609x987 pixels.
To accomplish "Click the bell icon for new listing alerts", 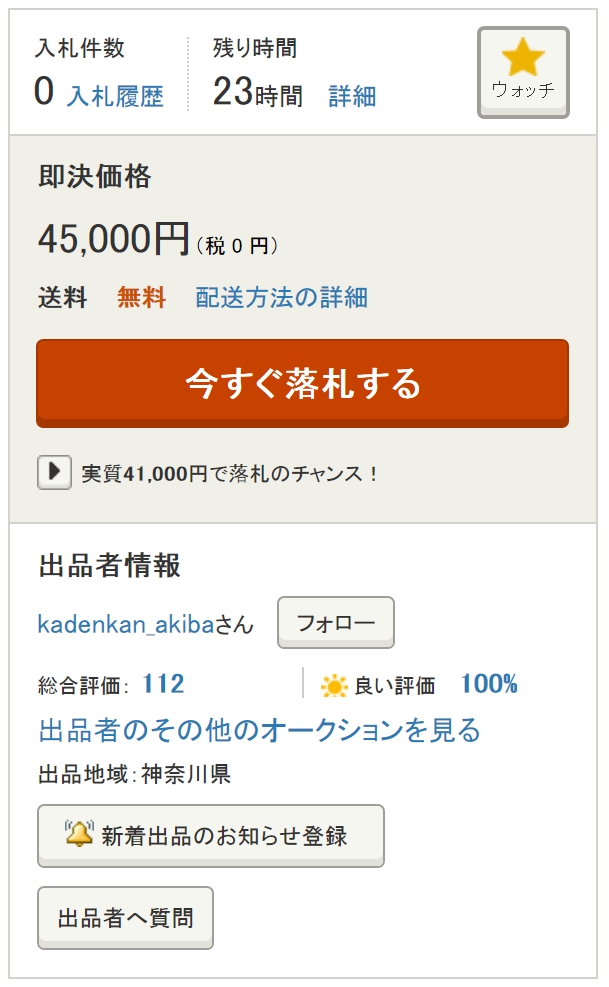I will pos(79,833).
